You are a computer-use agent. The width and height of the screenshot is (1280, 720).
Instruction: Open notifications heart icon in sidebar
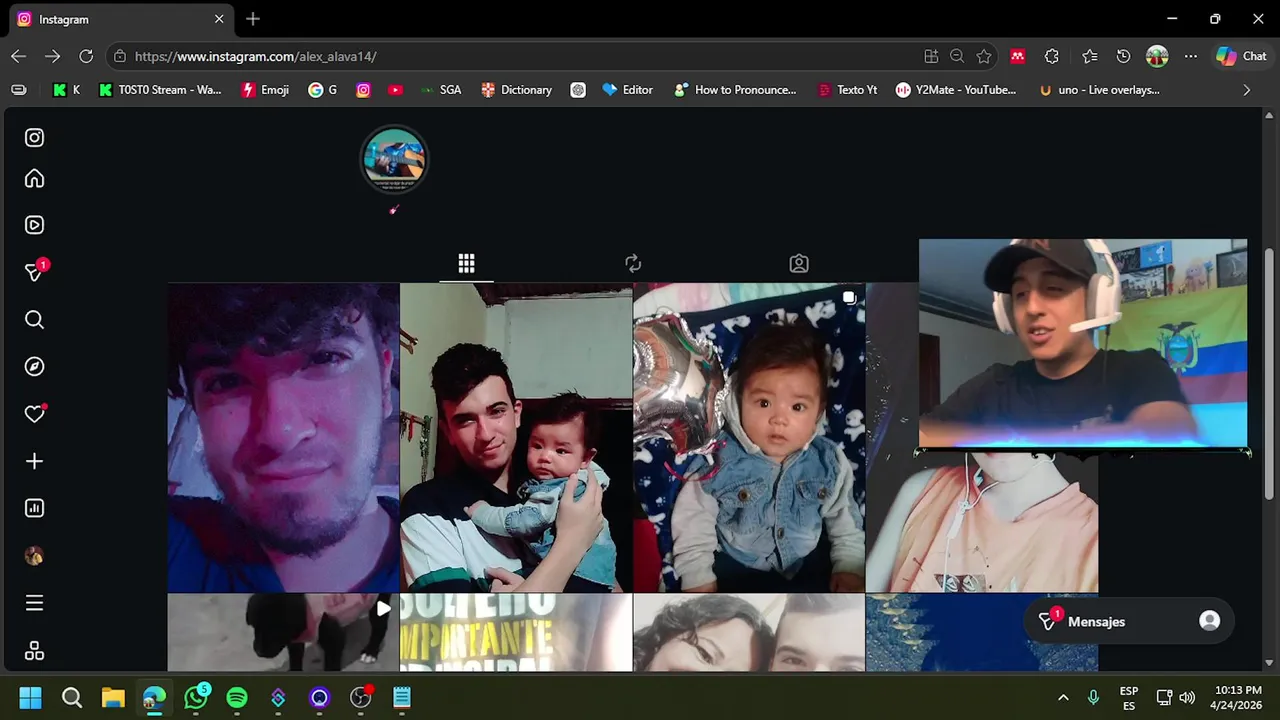pyautogui.click(x=35, y=413)
